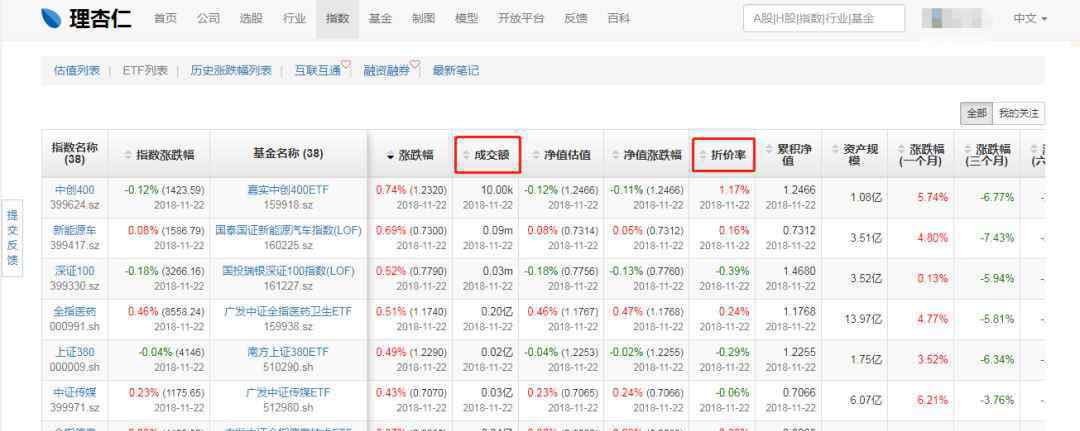Sort by 资产规模 column sort icon
The width and height of the screenshot is (1080, 431).
(832, 149)
